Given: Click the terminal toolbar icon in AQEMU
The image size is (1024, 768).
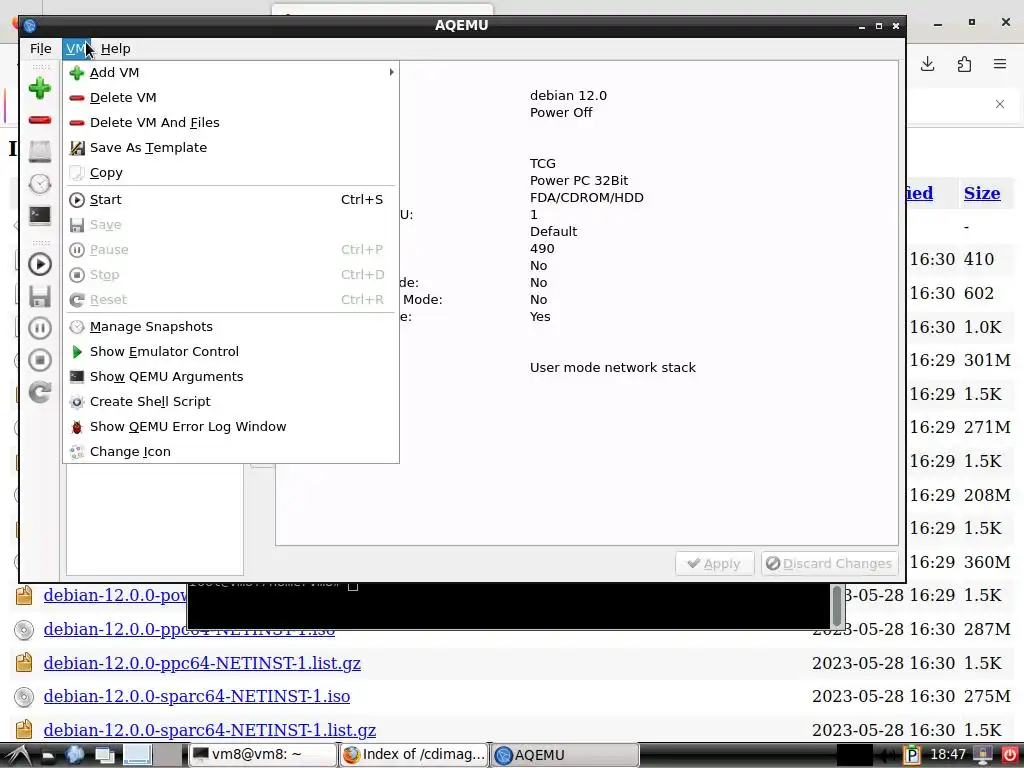Looking at the screenshot, I should point(39,216).
